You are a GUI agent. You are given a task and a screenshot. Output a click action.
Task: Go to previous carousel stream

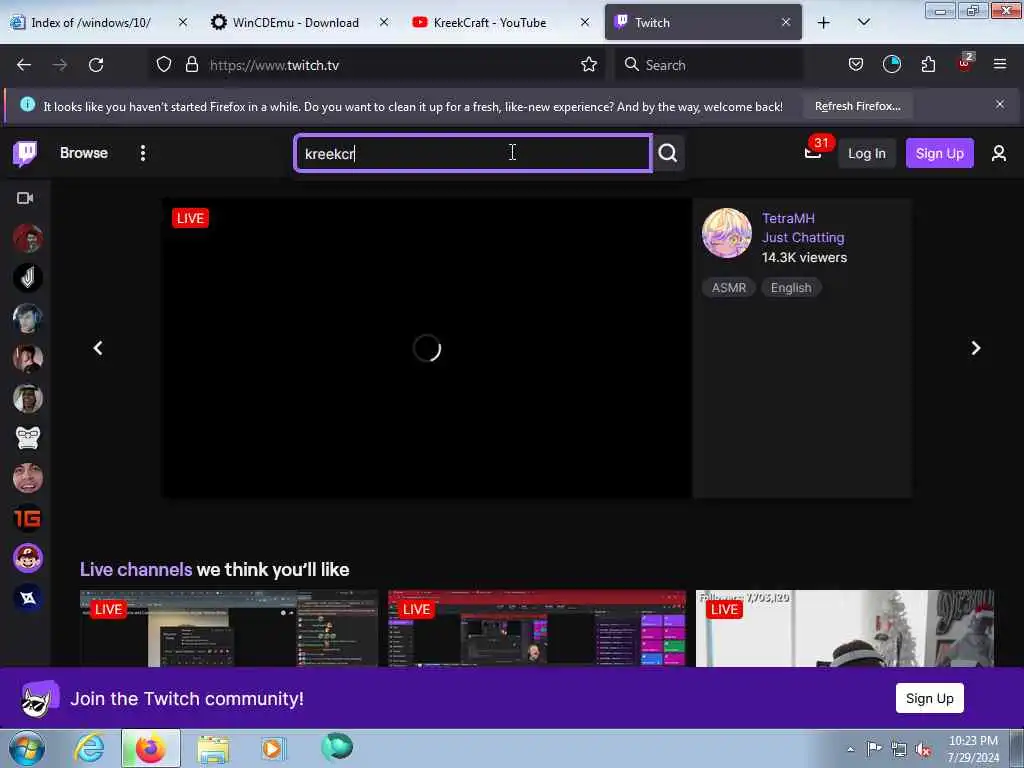[x=98, y=348]
